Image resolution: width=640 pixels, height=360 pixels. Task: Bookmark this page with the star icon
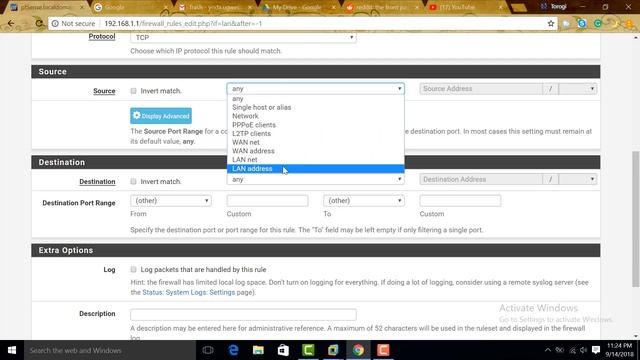(551, 24)
